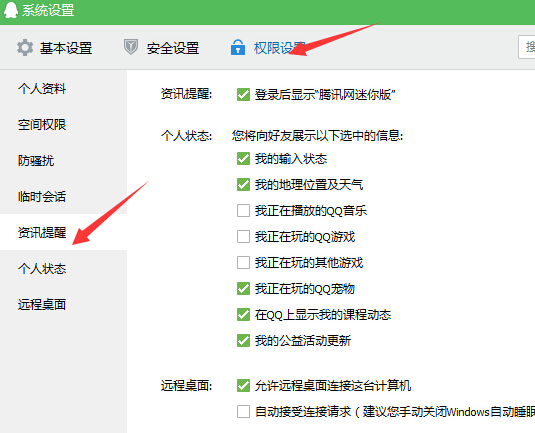Image resolution: width=535 pixels, height=433 pixels.
Task: Uncheck 登录后显示"腾讯网迷你版"
Action: pos(243,95)
